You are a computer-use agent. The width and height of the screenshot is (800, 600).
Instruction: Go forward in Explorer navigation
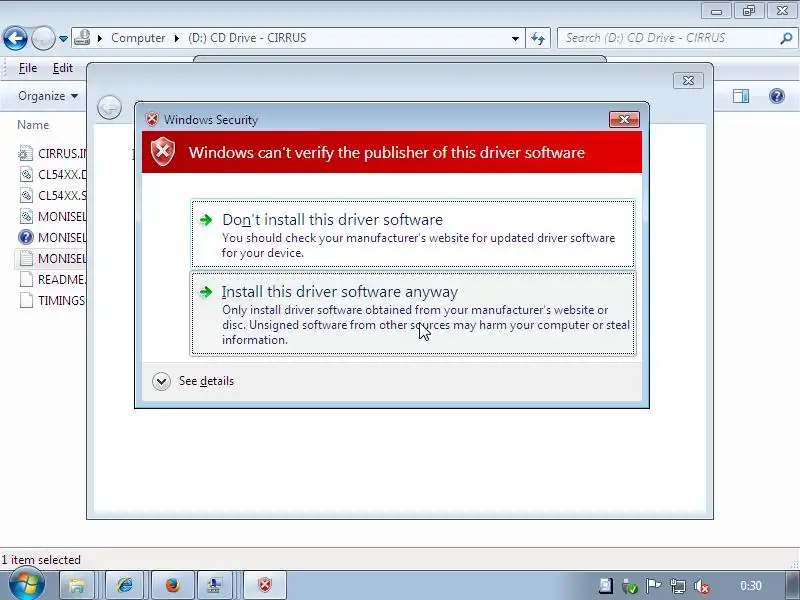tap(43, 38)
